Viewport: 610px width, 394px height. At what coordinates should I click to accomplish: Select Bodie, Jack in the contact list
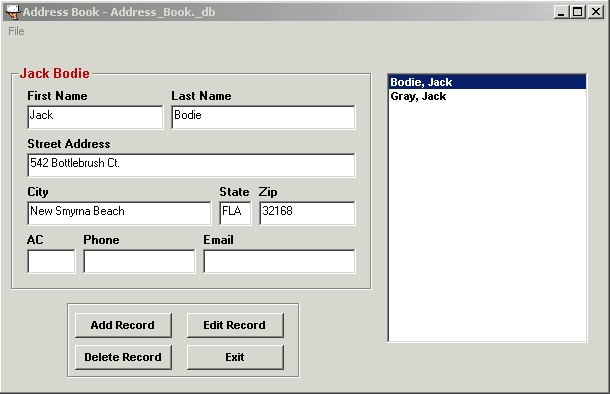[487, 82]
